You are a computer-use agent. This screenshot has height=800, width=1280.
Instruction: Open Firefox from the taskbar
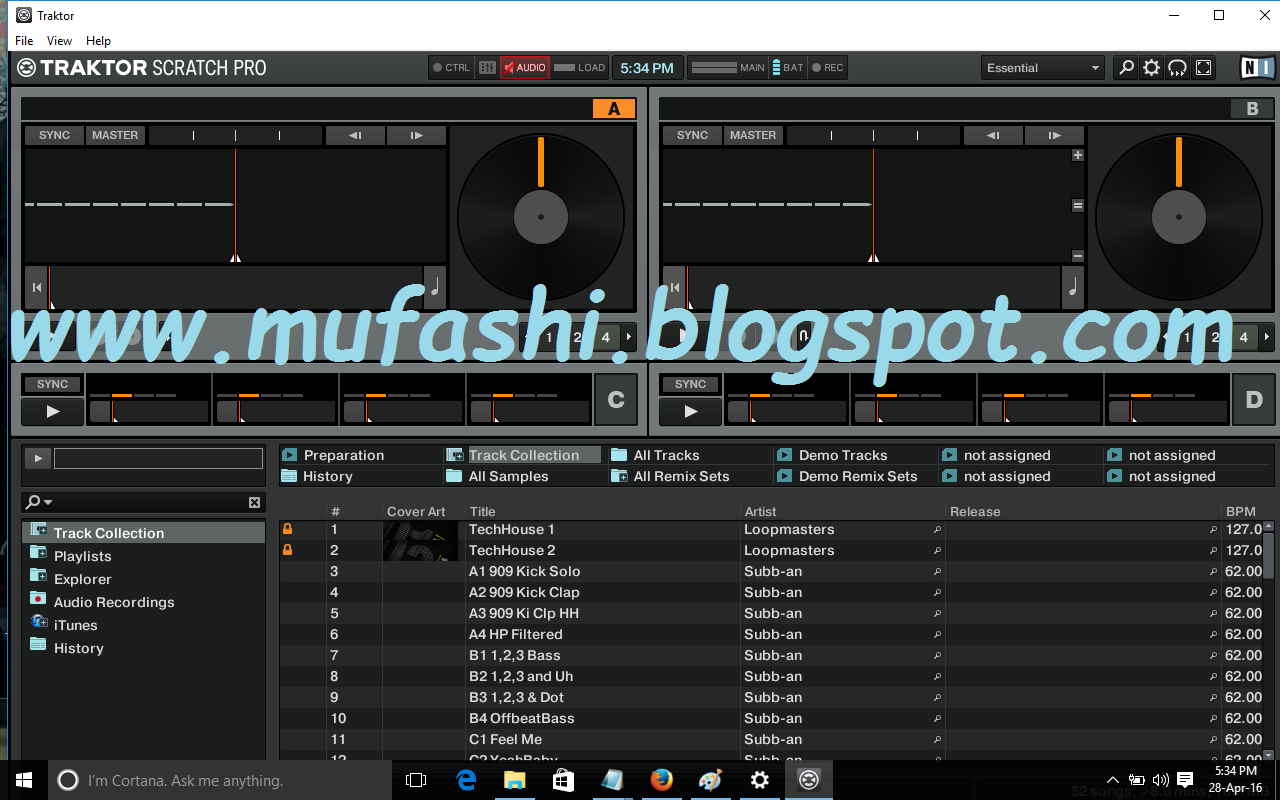661,780
